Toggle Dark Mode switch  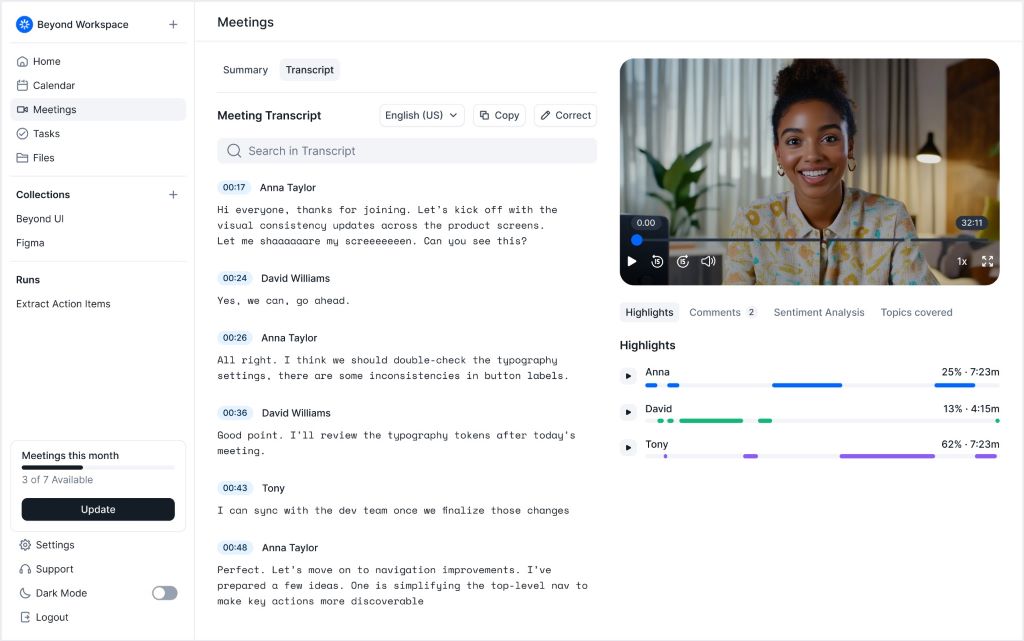click(164, 593)
